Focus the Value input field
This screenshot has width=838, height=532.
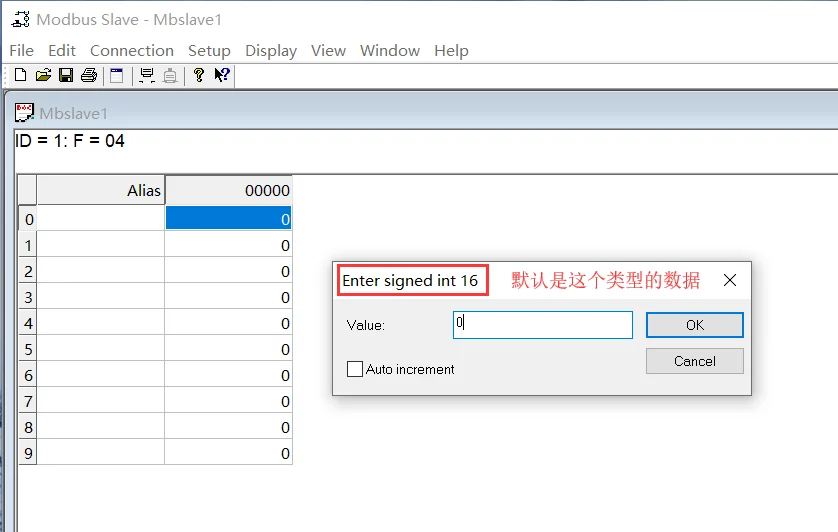[542, 325]
